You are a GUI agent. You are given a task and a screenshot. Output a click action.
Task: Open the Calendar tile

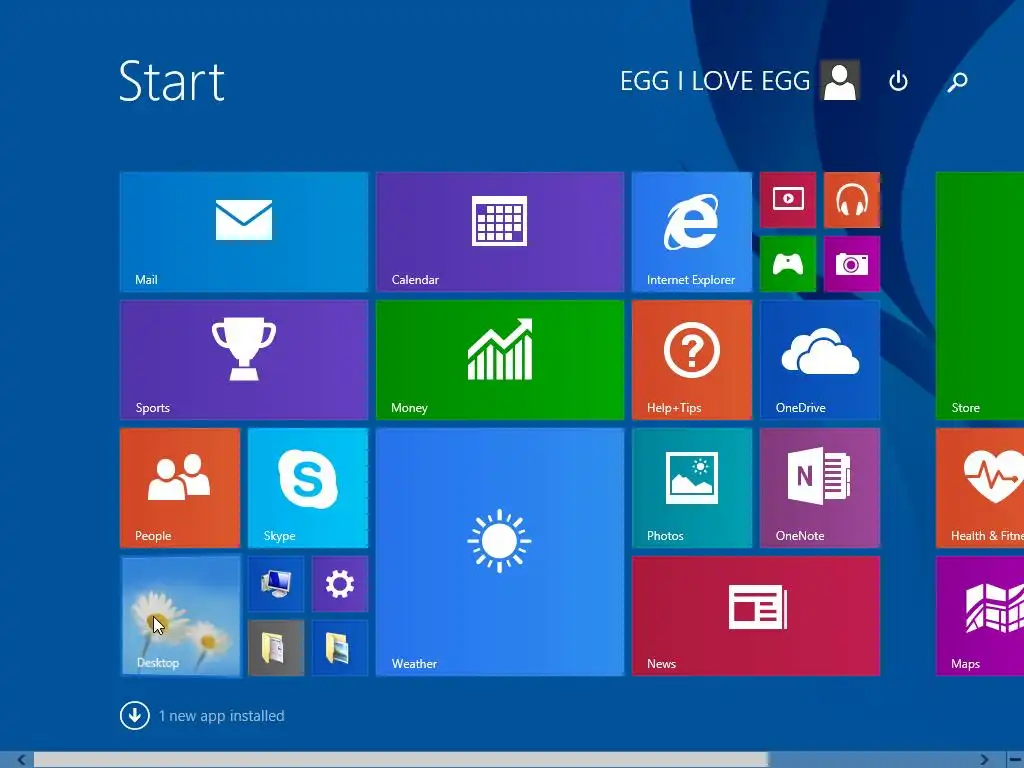[x=500, y=232]
